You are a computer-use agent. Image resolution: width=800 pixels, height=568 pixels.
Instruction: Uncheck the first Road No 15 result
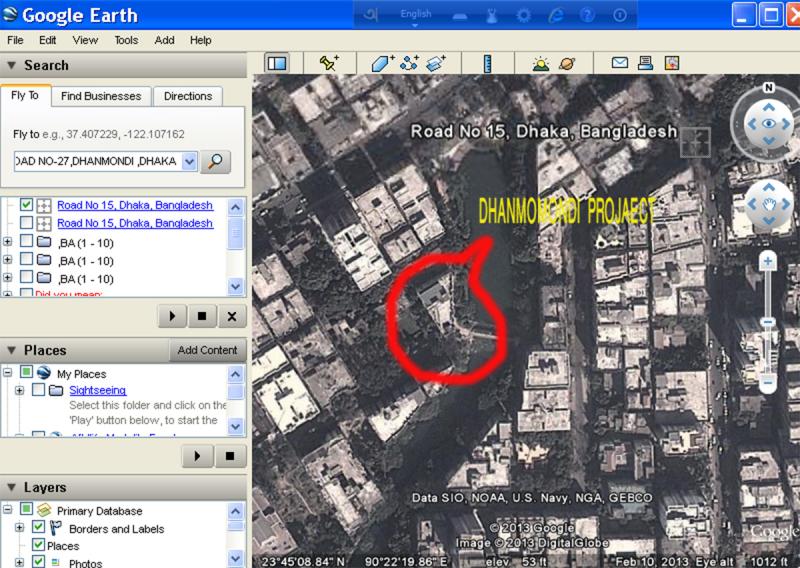pyautogui.click(x=27, y=205)
